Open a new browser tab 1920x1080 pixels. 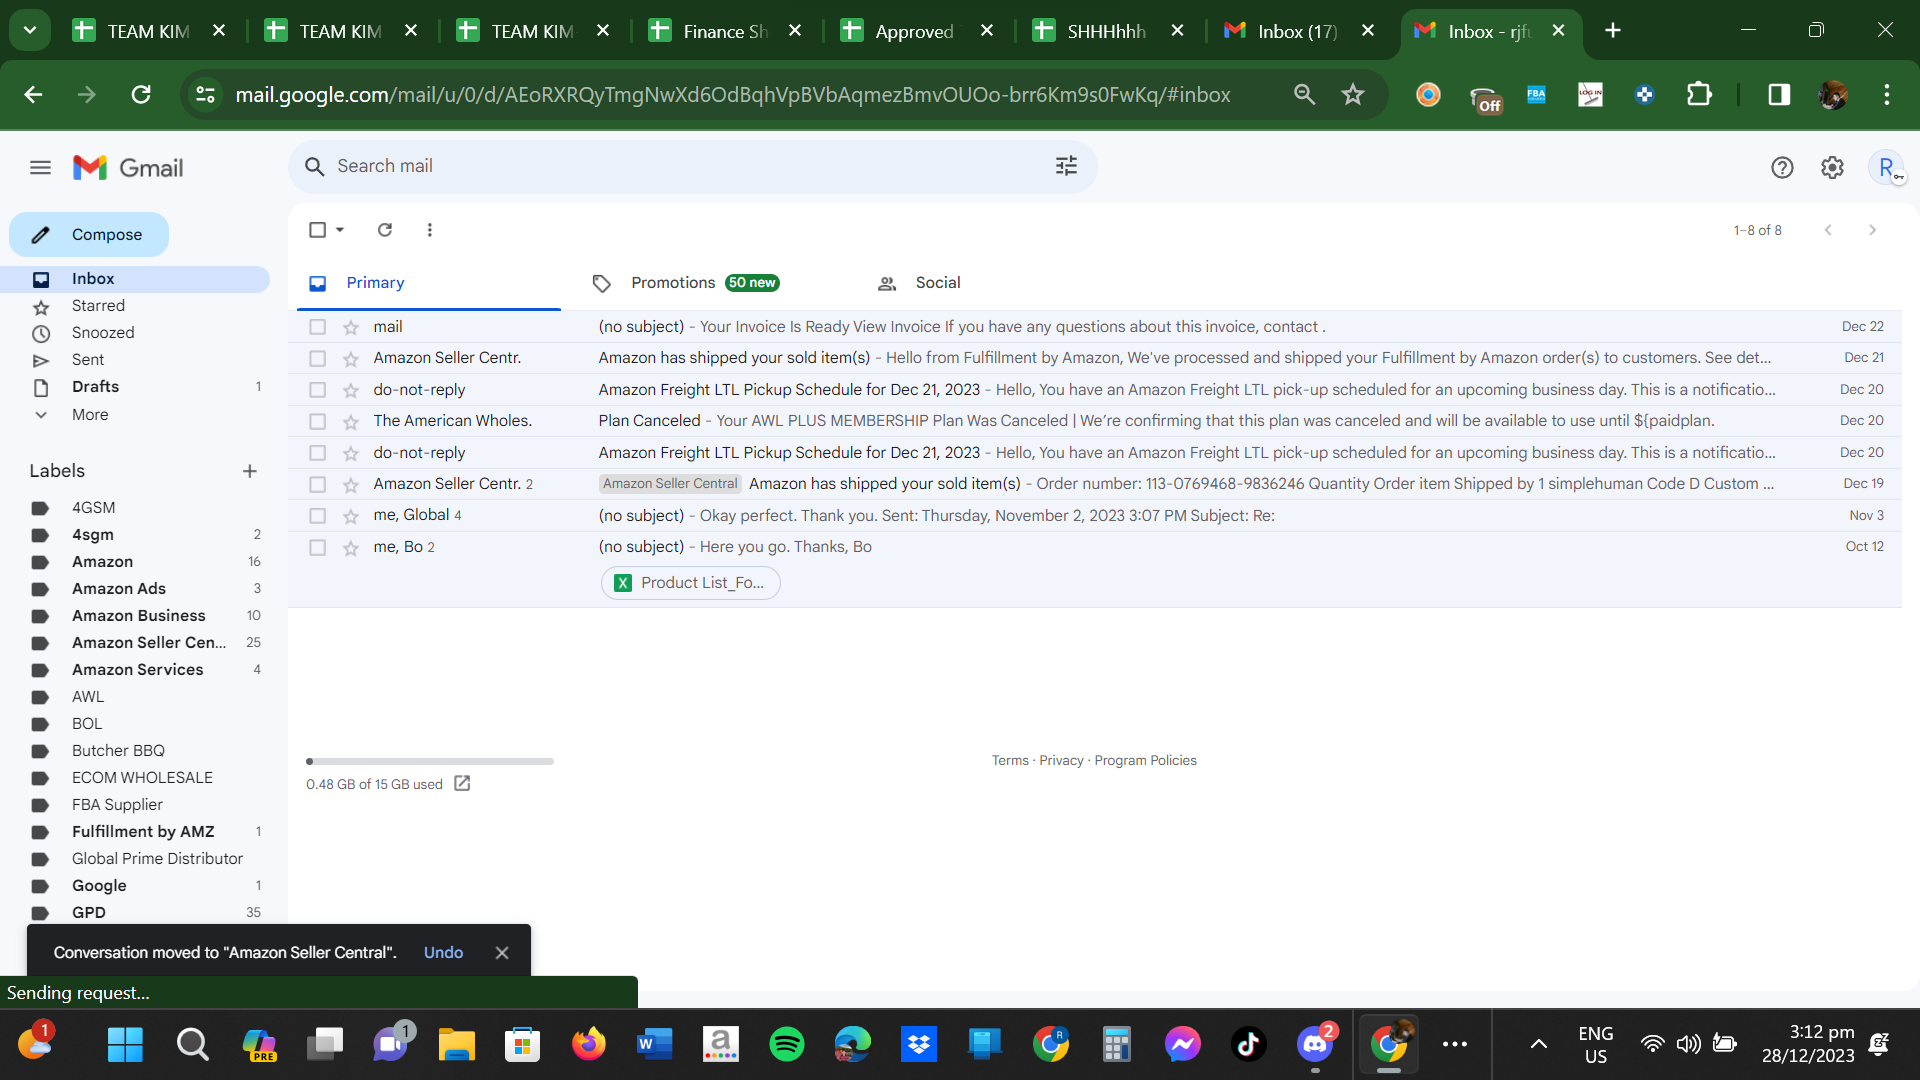click(x=1613, y=31)
